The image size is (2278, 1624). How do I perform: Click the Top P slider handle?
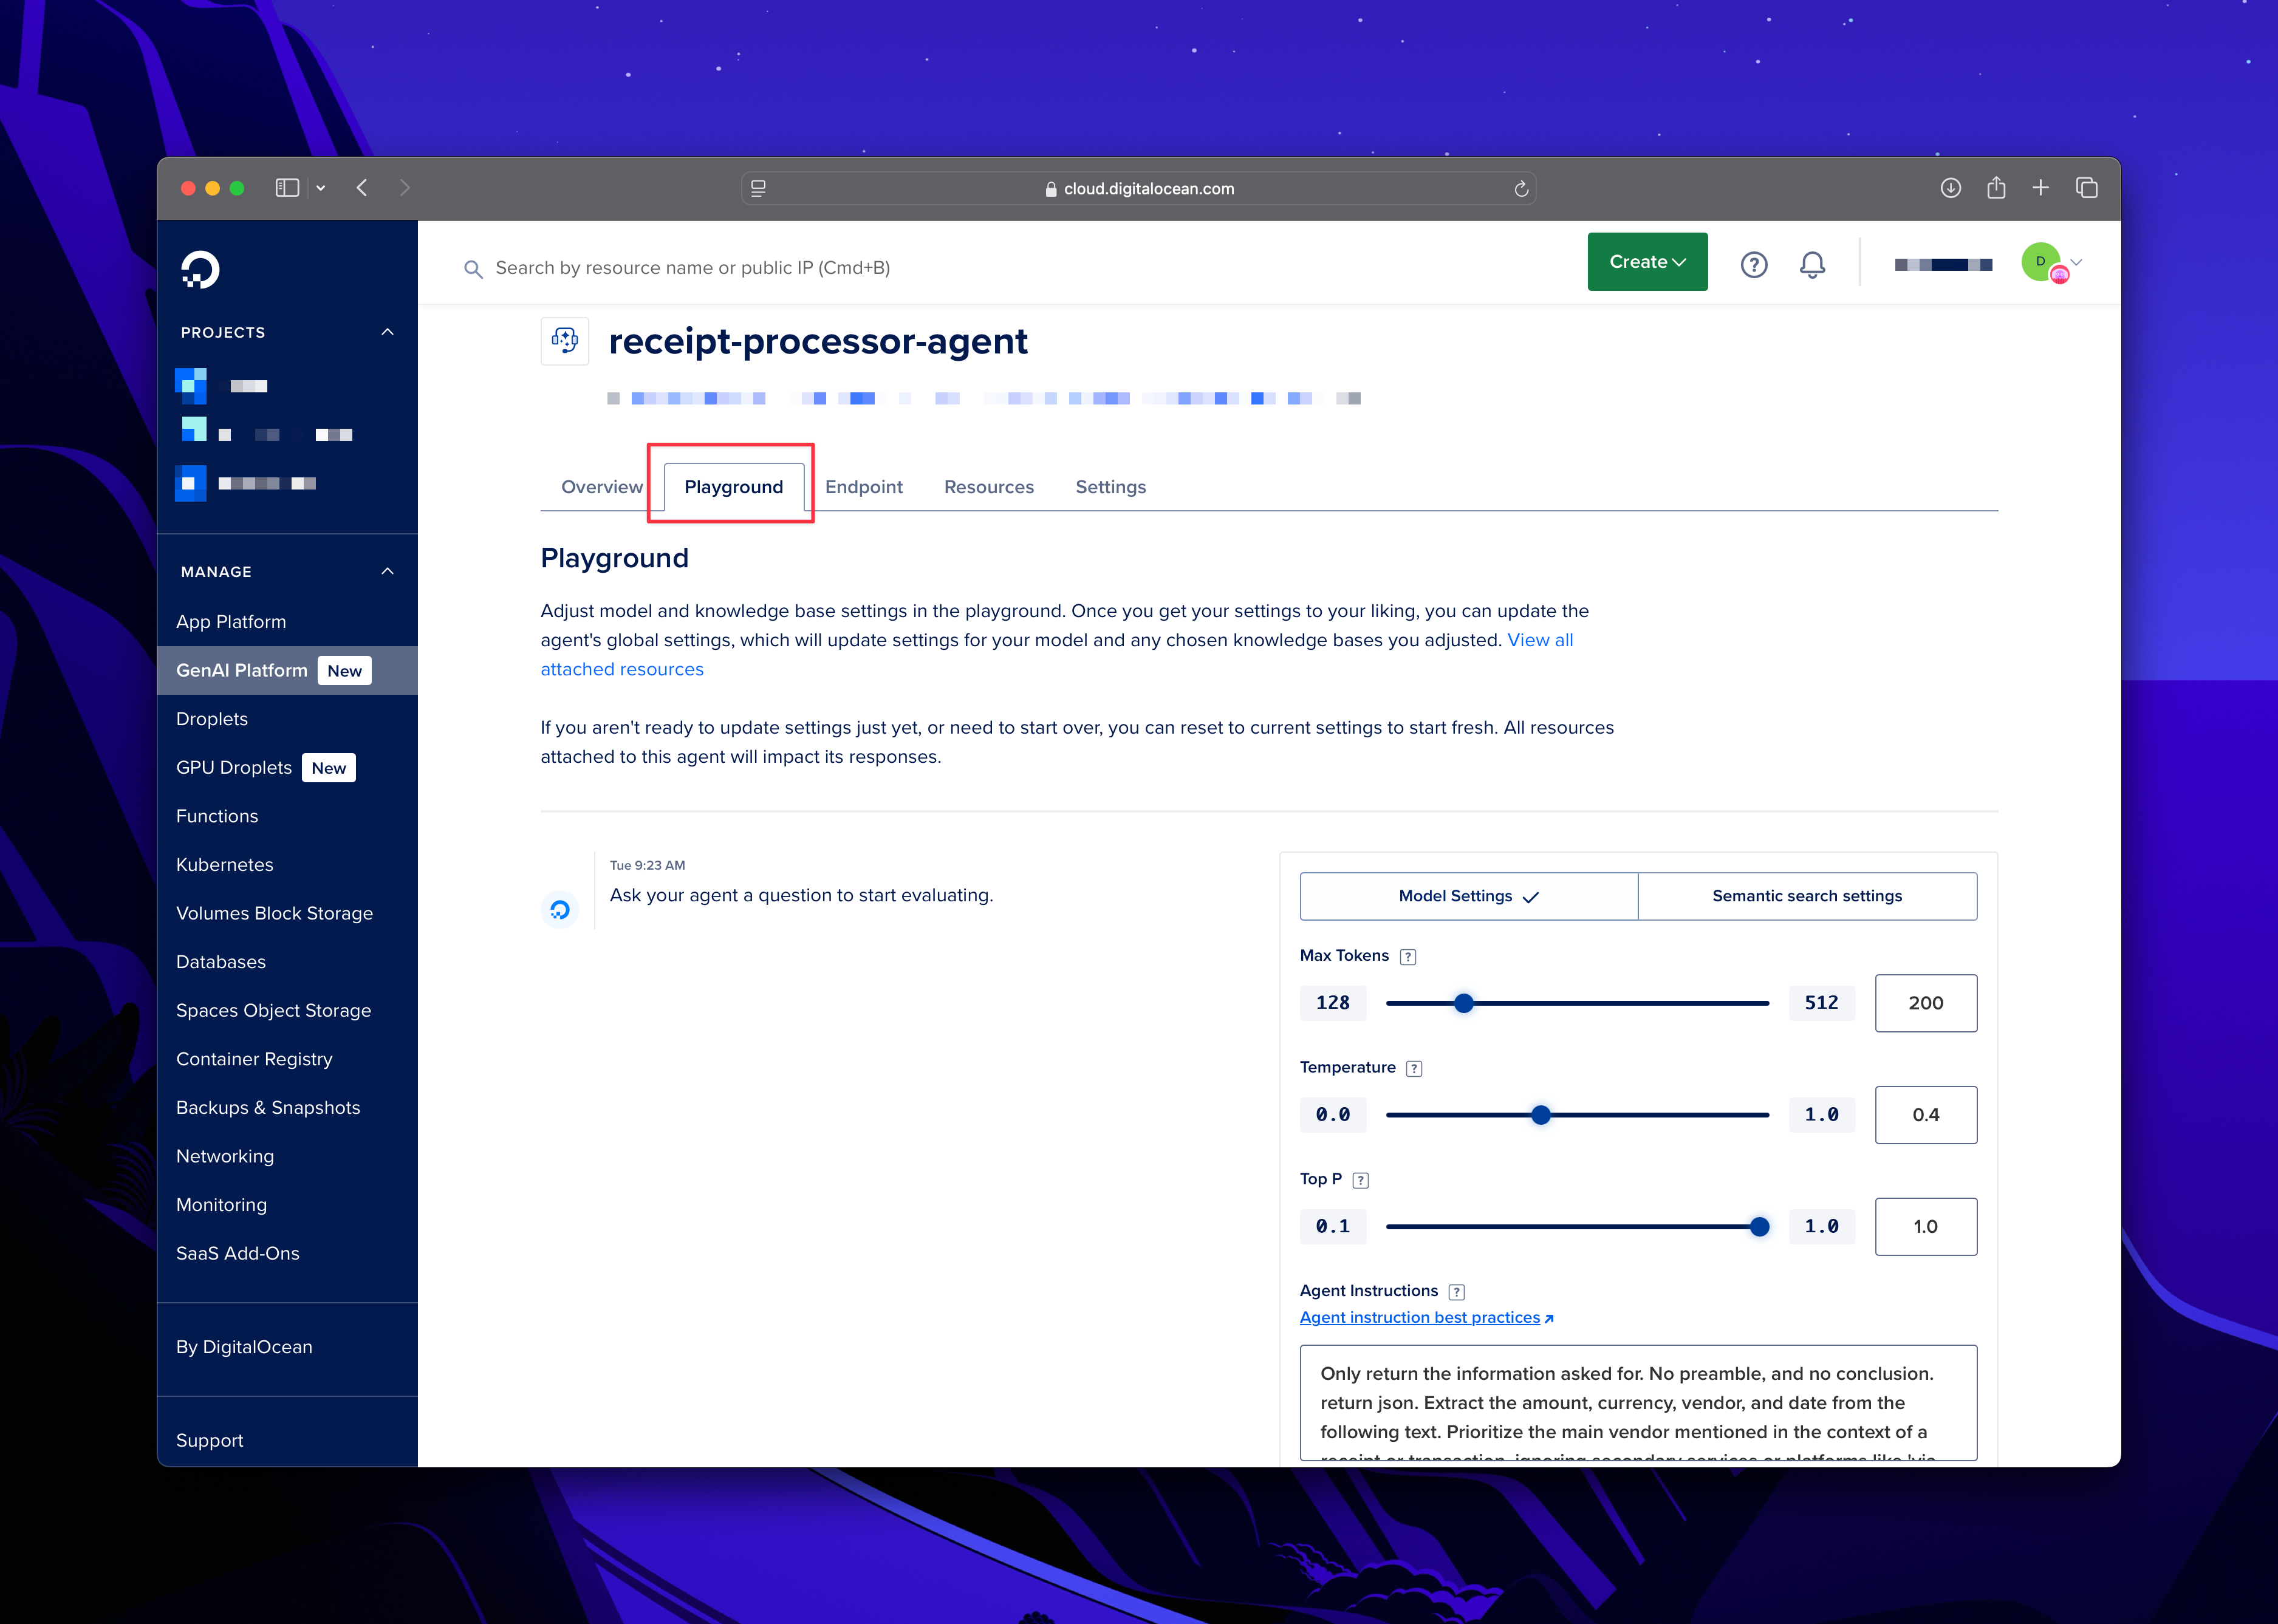1759,1227
